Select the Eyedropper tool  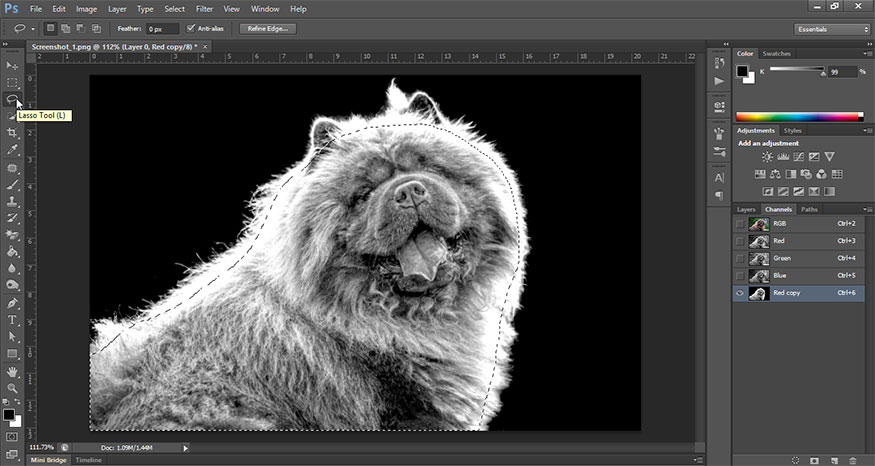pyautogui.click(x=12, y=150)
